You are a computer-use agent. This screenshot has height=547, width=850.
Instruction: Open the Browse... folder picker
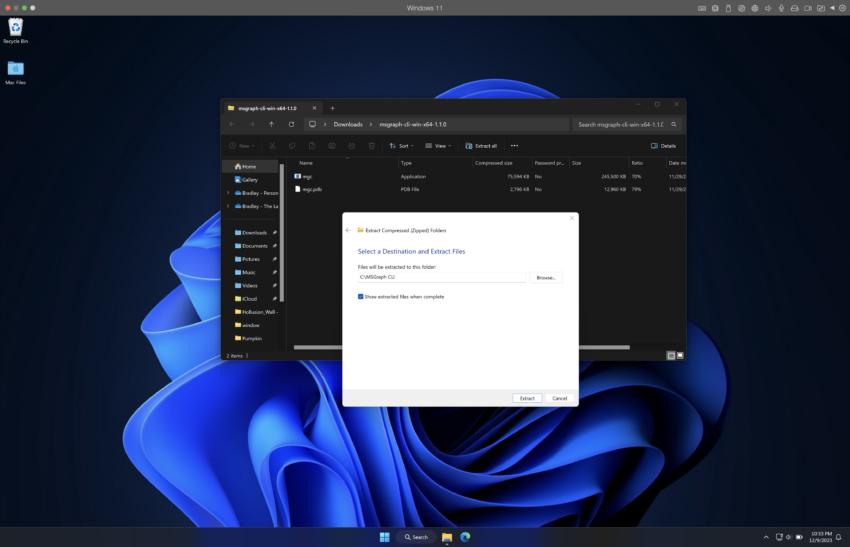(x=546, y=278)
